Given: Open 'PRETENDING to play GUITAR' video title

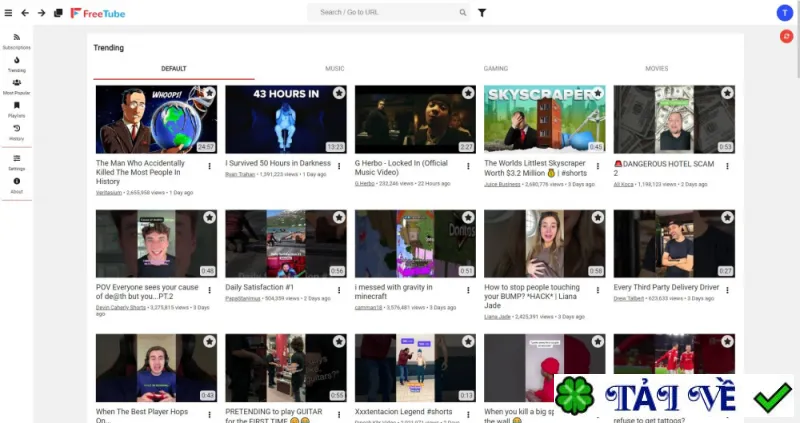Looking at the screenshot, I should point(274,415).
